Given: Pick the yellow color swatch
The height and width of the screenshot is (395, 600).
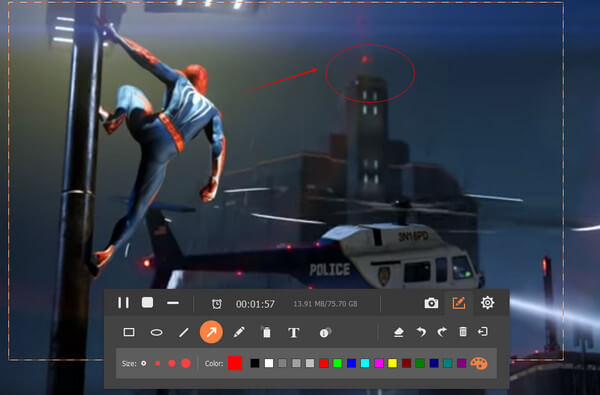Looking at the screenshot, I should tap(393, 363).
